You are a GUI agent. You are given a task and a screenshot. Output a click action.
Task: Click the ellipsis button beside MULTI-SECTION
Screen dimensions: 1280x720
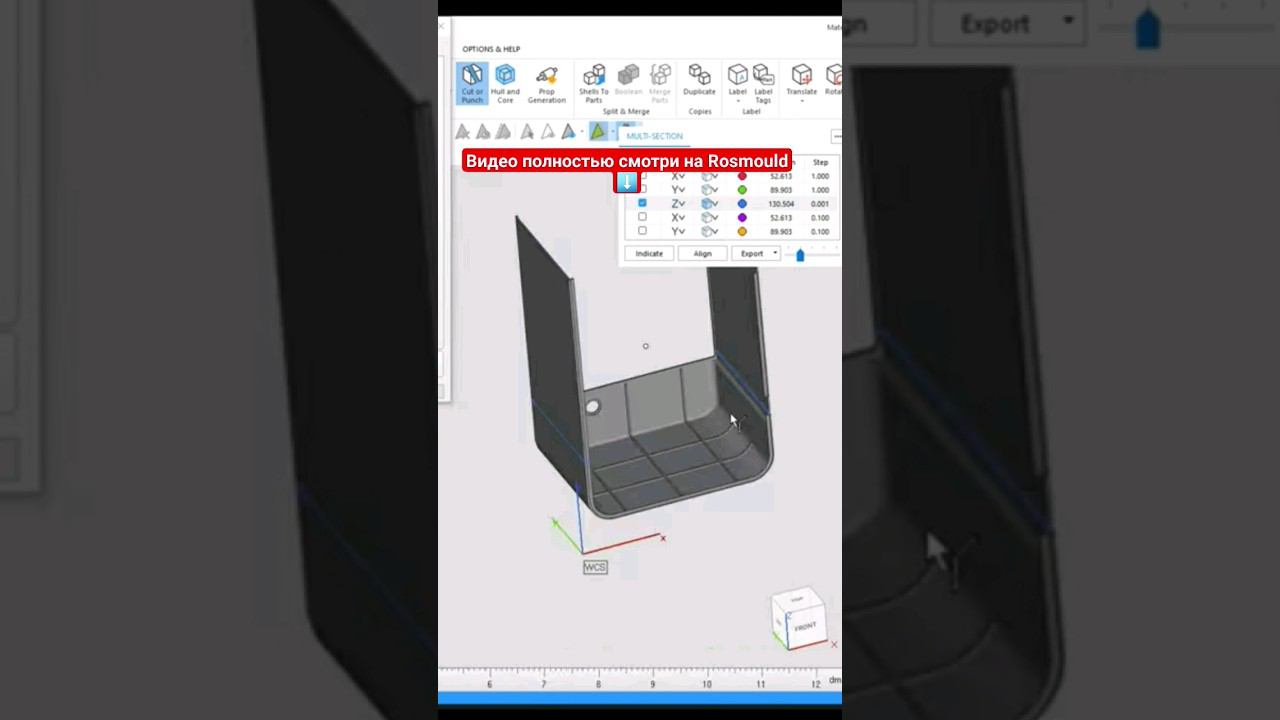pyautogui.click(x=836, y=137)
